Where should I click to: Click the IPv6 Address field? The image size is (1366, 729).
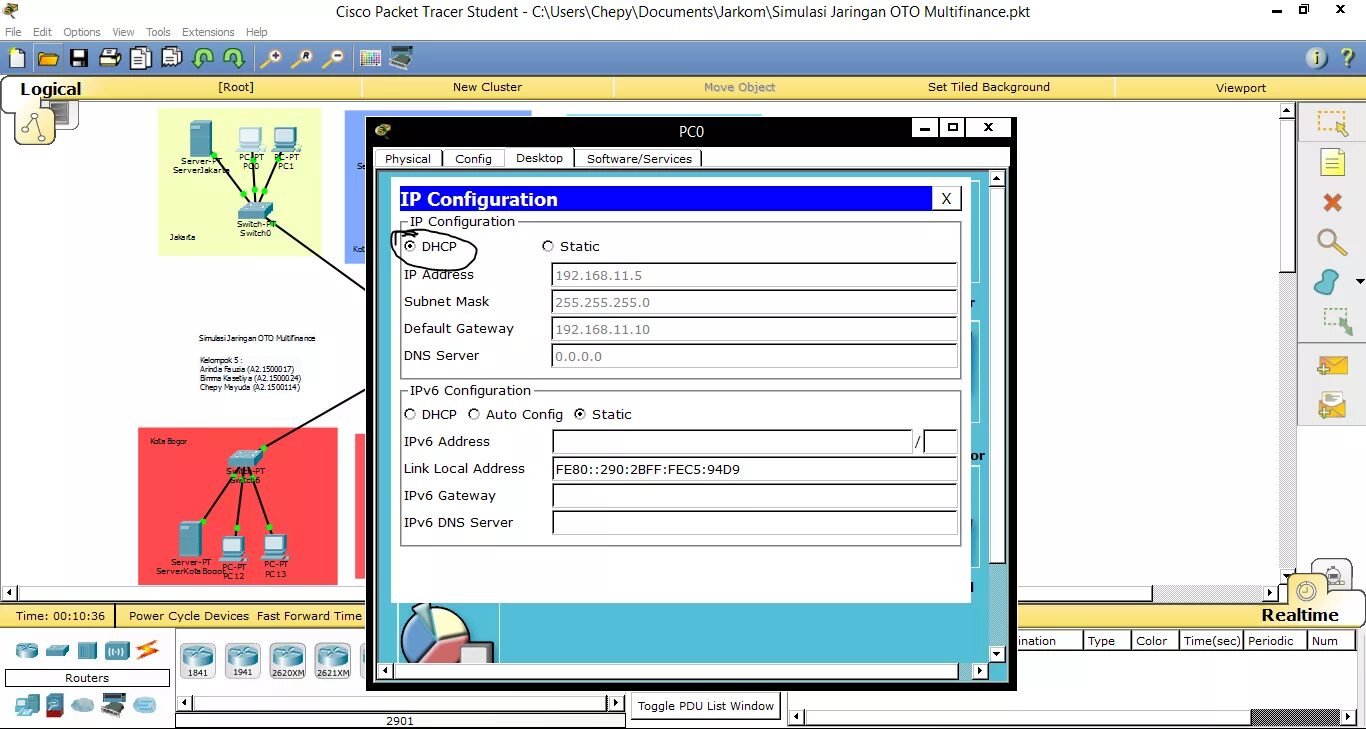tap(732, 442)
